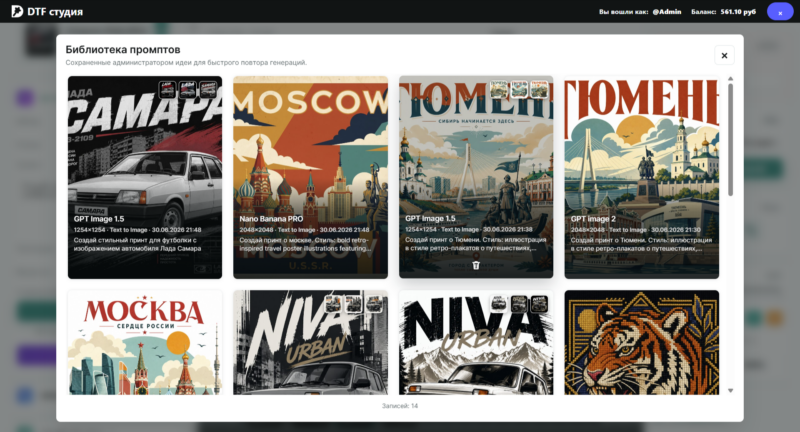Click the scrollbar down arrow in the prompt library
This screenshot has width=800, height=432.
pos(730,391)
